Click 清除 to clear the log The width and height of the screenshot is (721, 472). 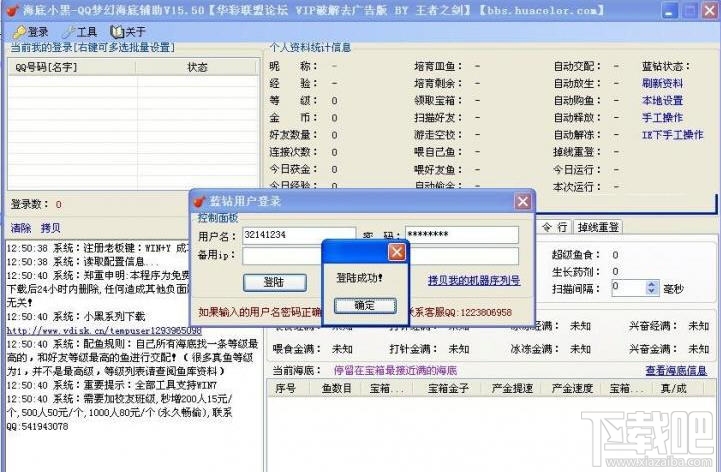[x=21, y=228]
